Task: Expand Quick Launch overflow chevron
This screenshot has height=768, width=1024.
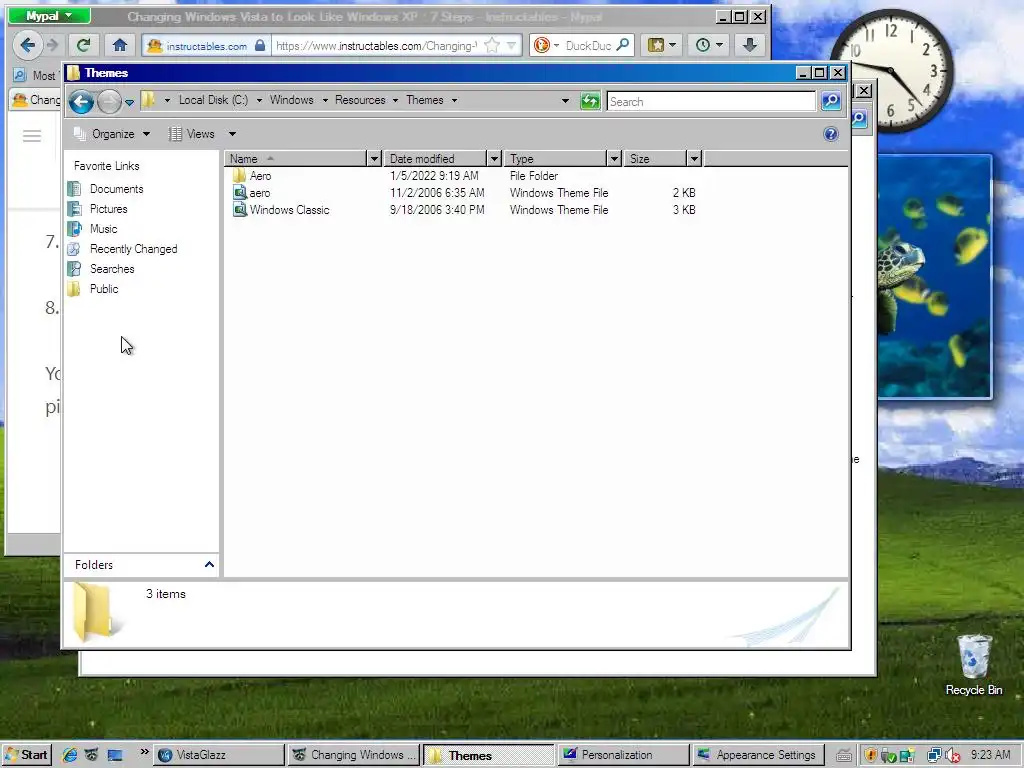Action: point(144,752)
